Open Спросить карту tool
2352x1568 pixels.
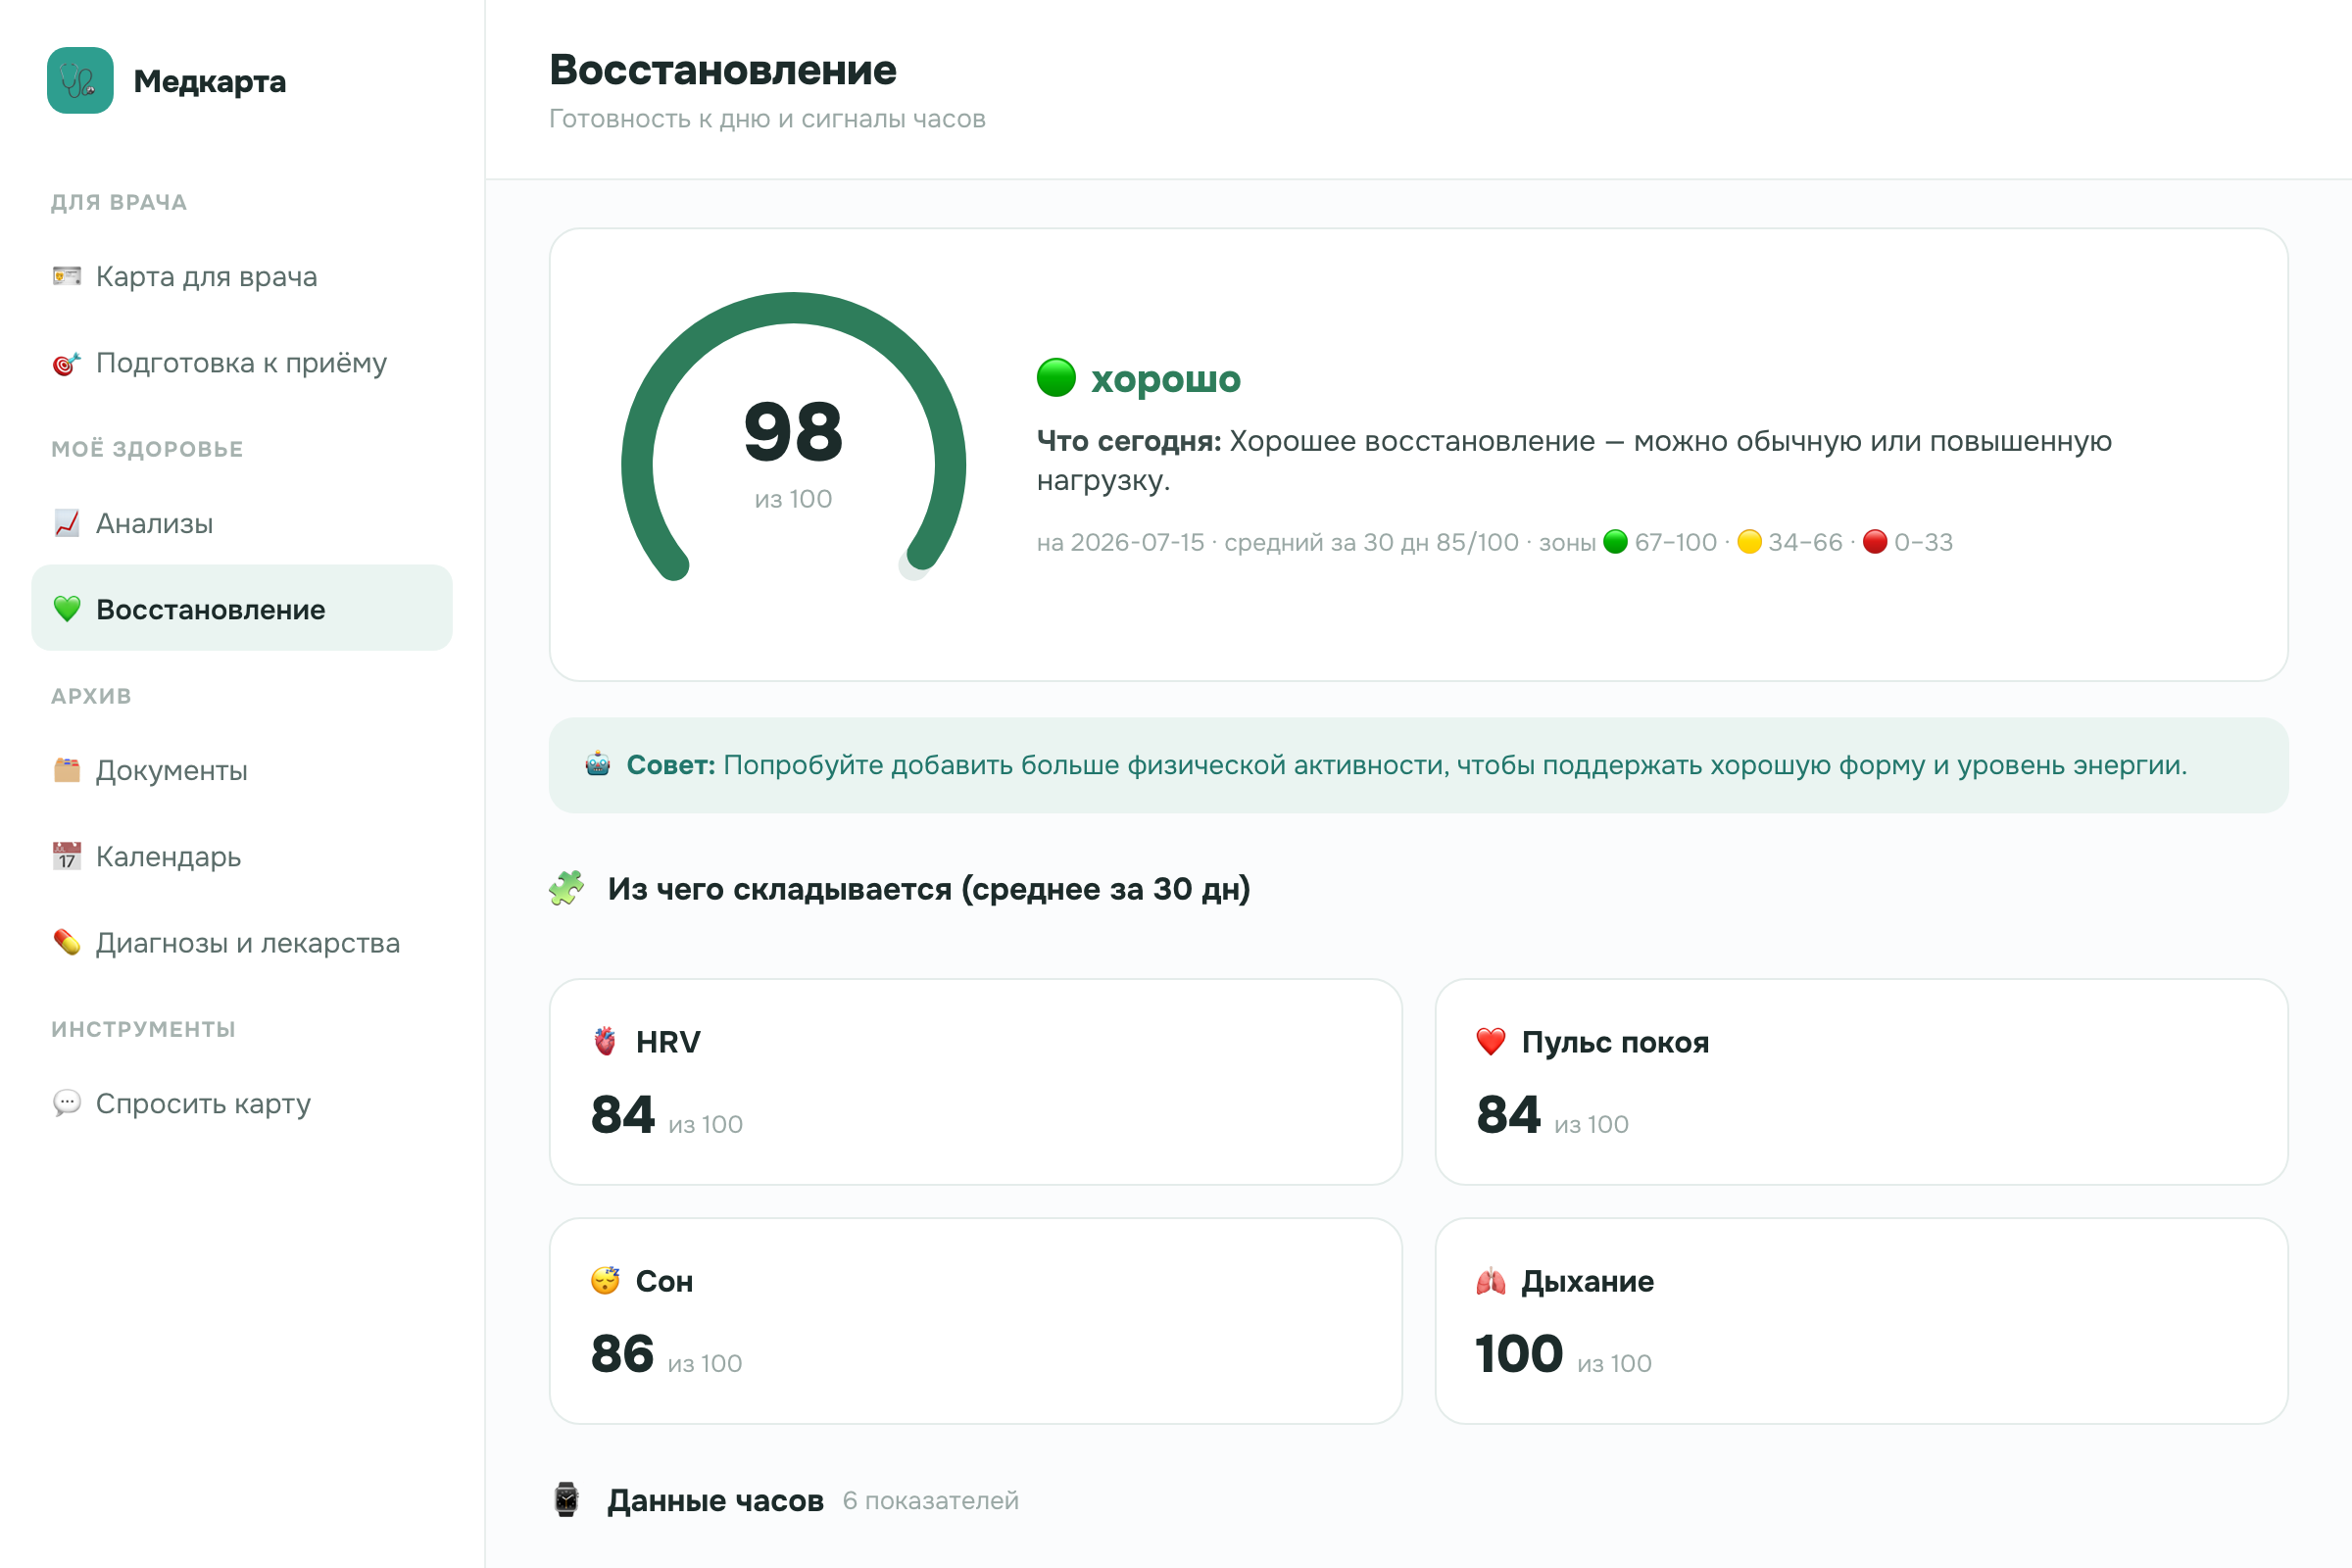(x=242, y=1103)
